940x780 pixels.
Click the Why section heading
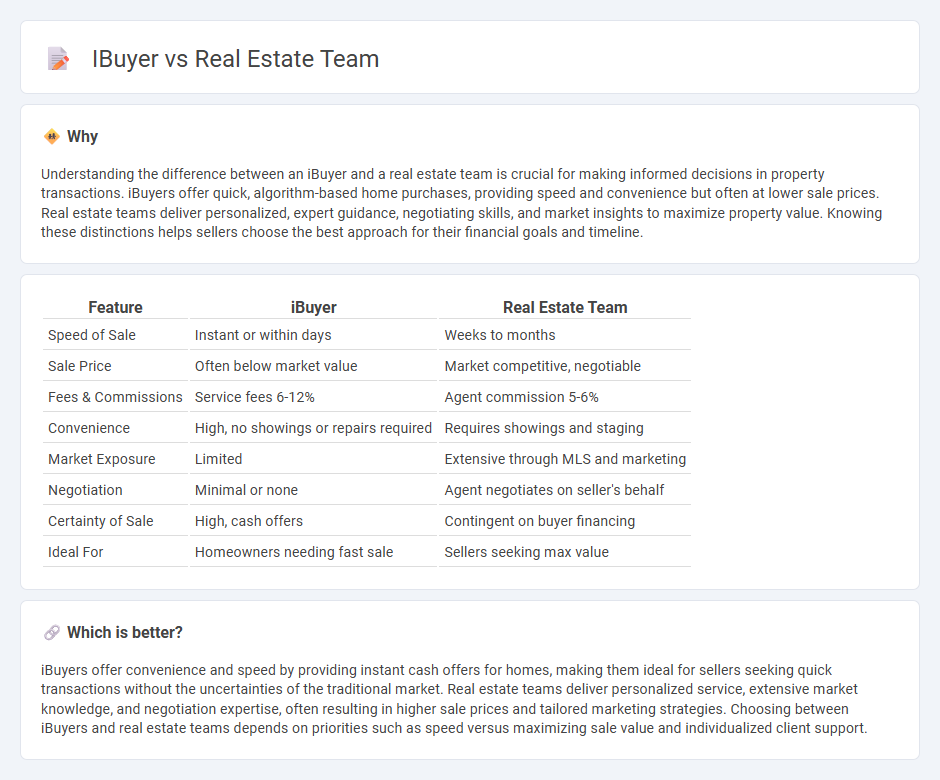tap(82, 137)
